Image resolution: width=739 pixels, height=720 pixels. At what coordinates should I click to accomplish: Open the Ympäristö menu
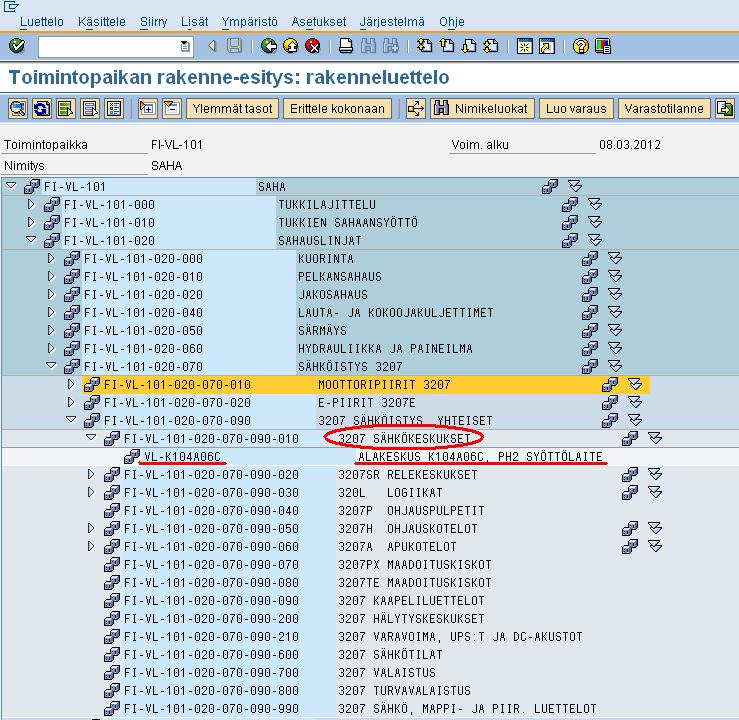pos(250,22)
